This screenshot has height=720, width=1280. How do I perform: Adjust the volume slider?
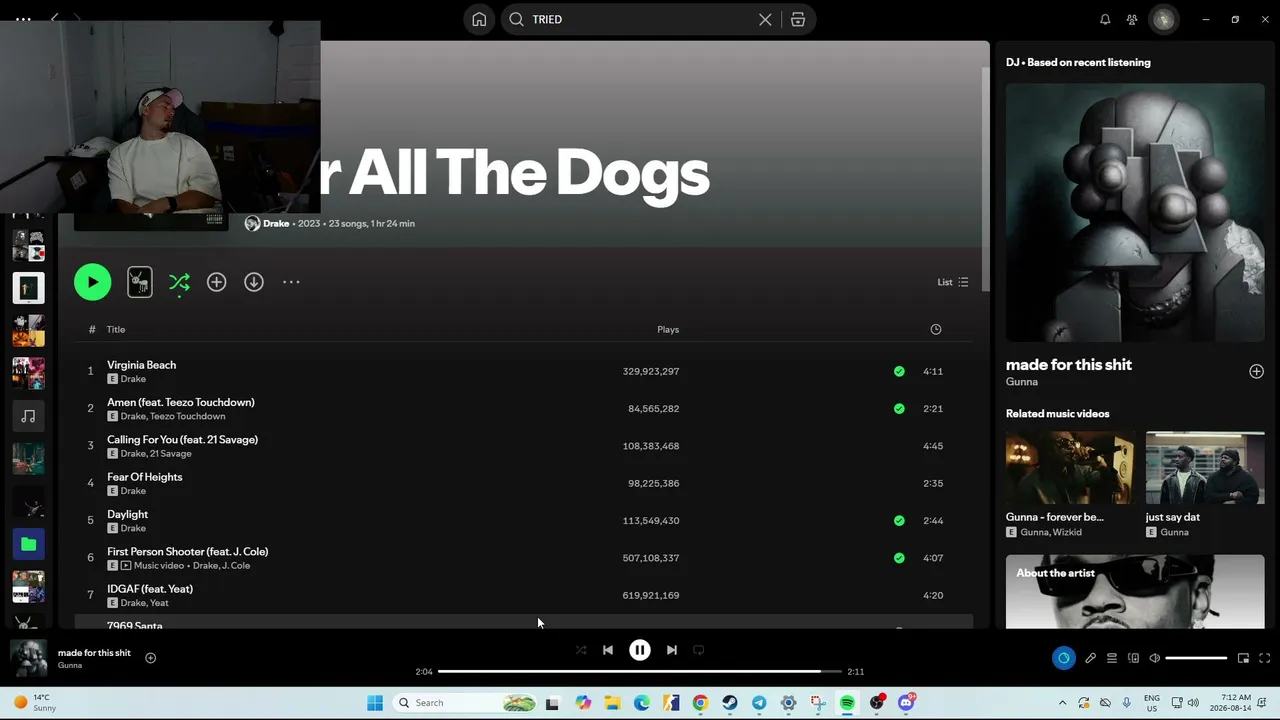1196,658
